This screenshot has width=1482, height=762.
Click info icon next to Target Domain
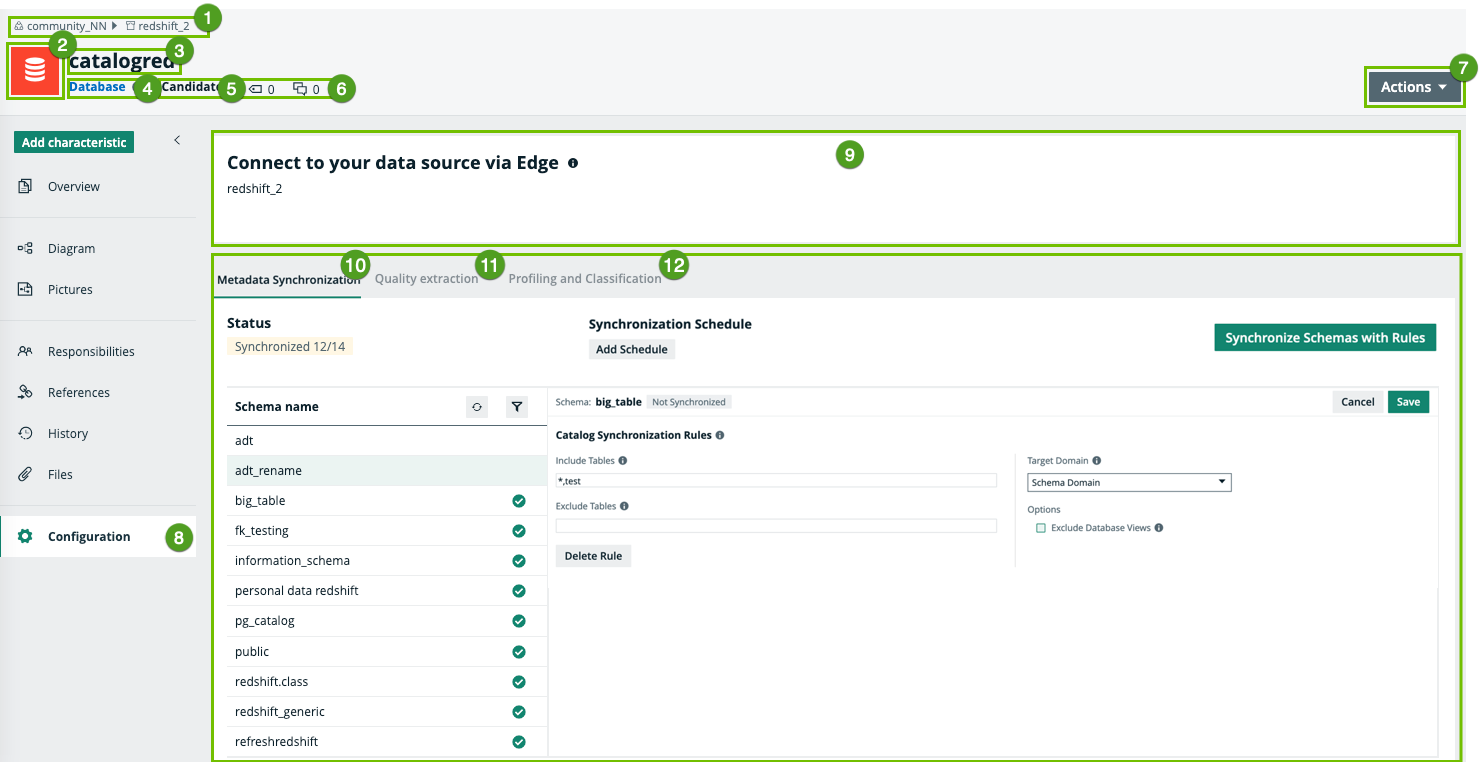tap(1097, 461)
